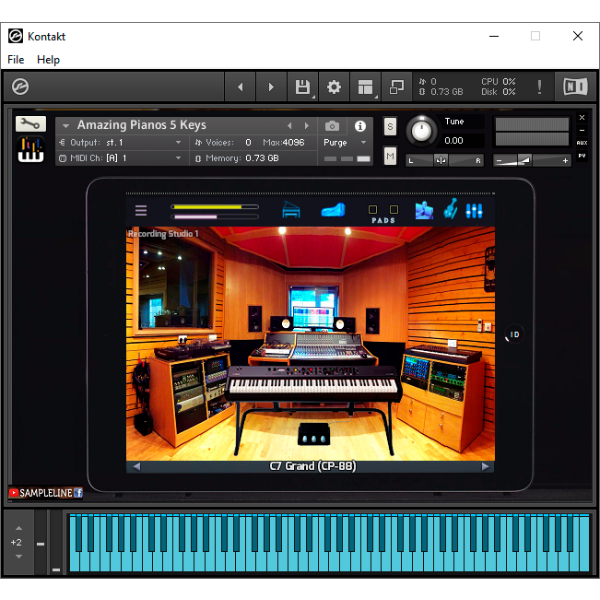Open snapshot view with camera icon
Screen dimensions: 600x600
tap(332, 126)
